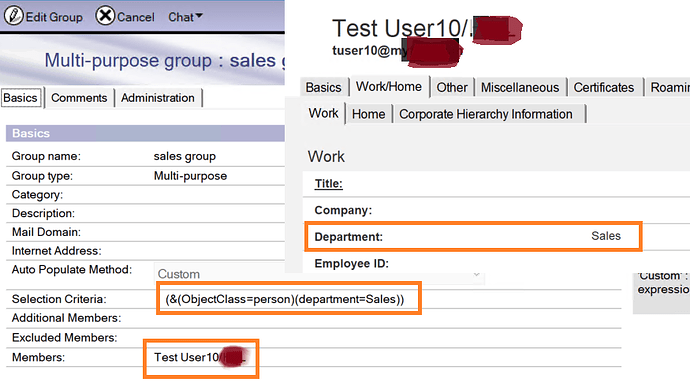
Task: Expand the Auto Populate Method dropdown arrow
Action: click(477, 275)
